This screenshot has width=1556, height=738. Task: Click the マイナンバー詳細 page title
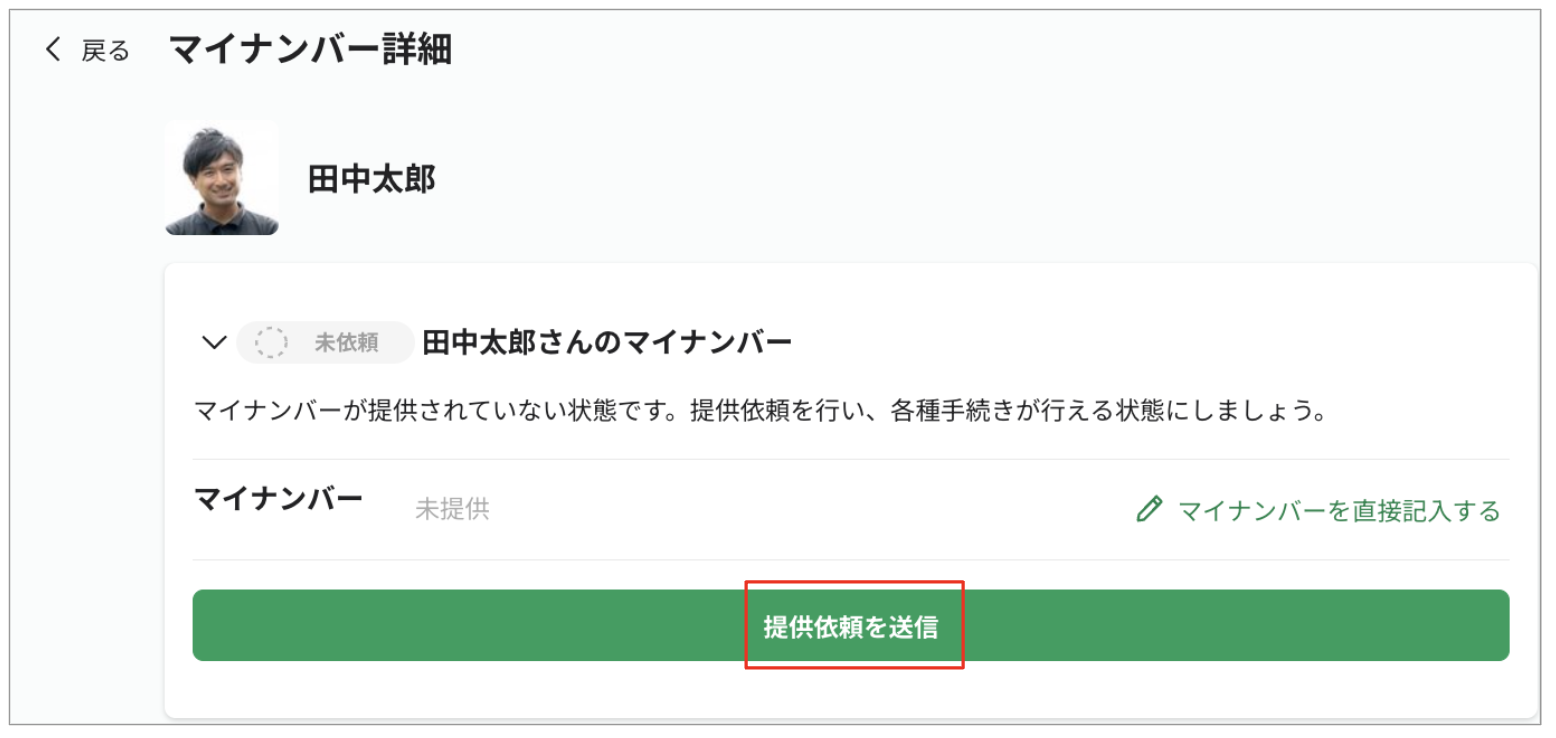tap(310, 49)
